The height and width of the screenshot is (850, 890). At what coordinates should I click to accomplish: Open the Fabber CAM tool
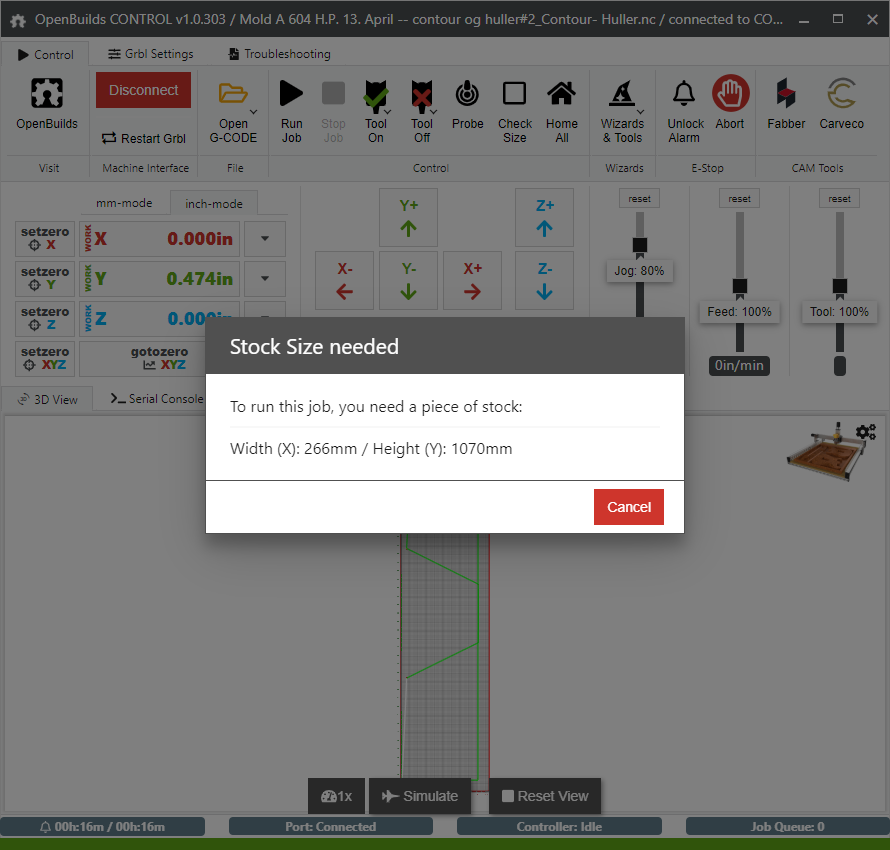point(786,94)
